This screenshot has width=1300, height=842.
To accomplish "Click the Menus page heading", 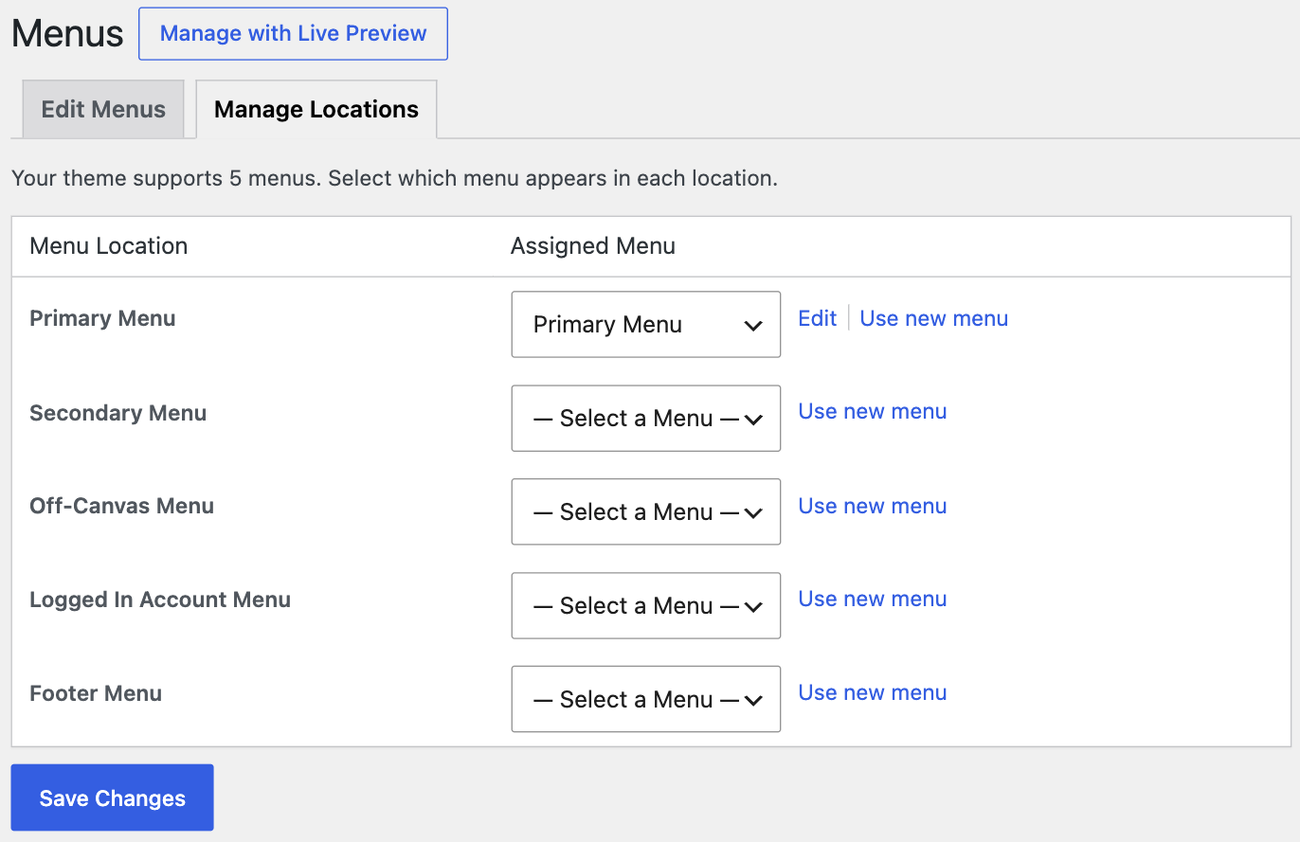I will tap(67, 34).
